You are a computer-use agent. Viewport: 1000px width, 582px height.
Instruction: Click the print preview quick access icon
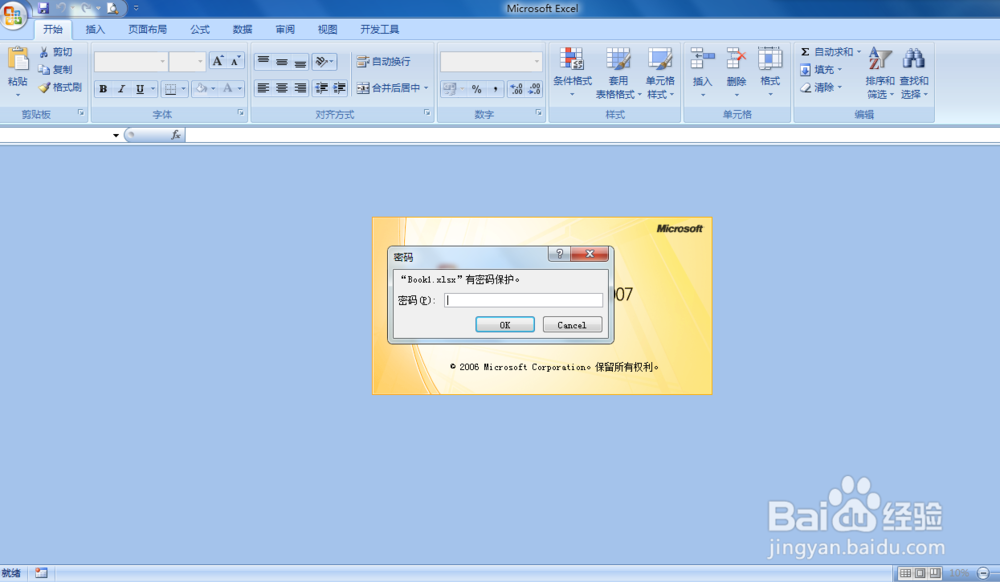pyautogui.click(x=113, y=8)
